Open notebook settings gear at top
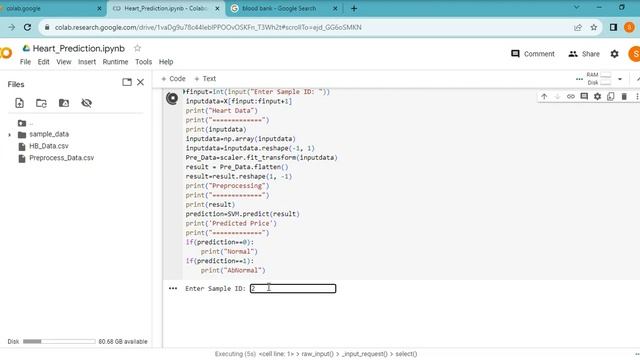The width and height of the screenshot is (640, 360). [x=614, y=54]
